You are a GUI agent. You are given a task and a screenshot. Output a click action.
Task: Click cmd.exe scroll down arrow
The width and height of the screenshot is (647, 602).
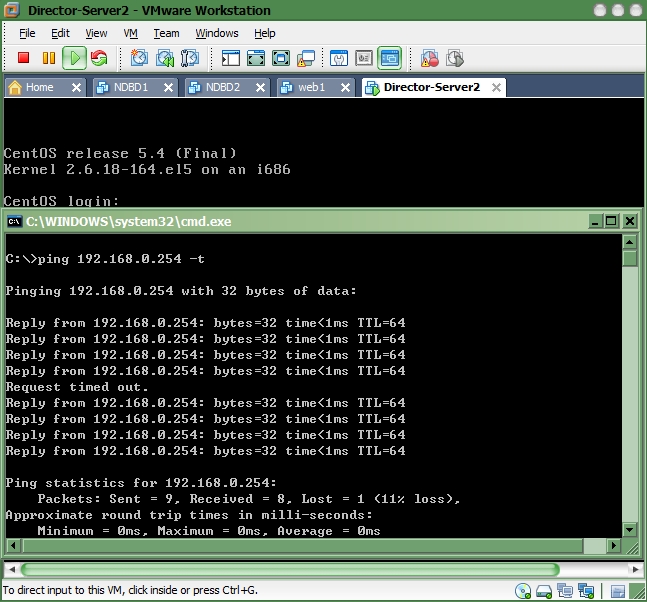[630, 530]
